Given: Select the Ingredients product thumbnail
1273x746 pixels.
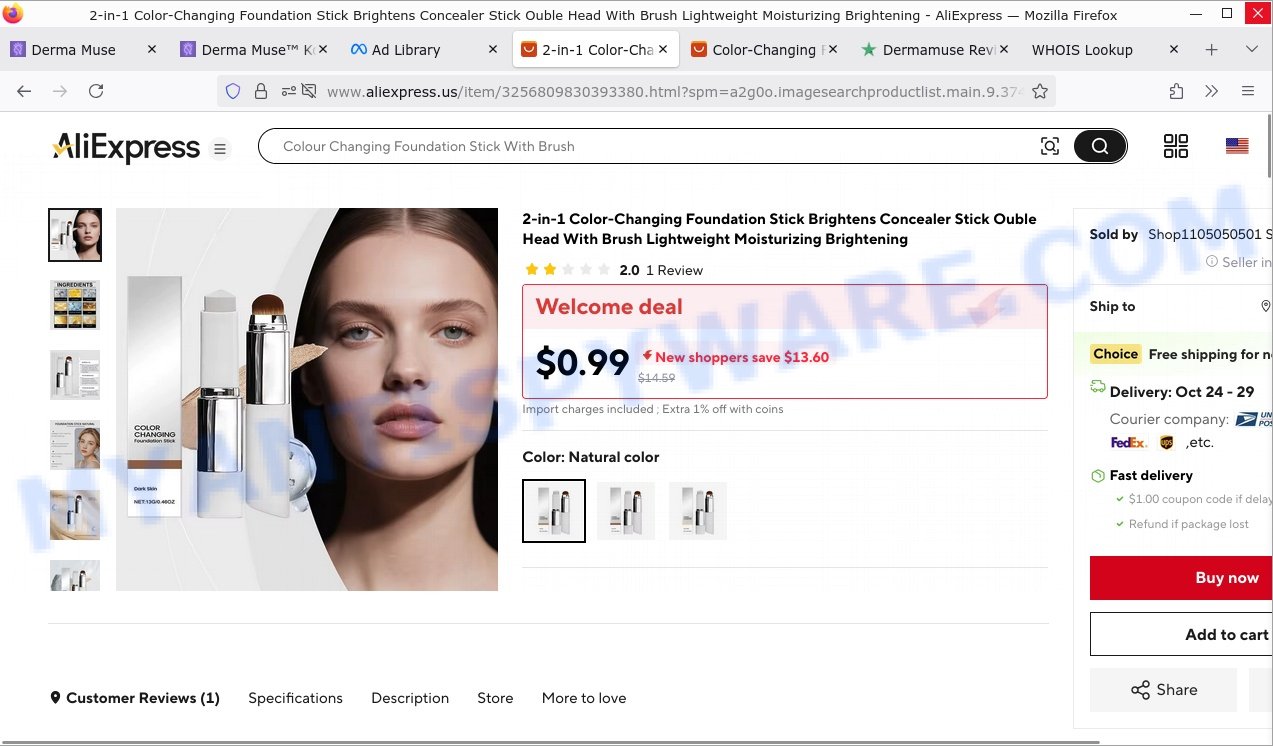Looking at the screenshot, I should 75,305.
